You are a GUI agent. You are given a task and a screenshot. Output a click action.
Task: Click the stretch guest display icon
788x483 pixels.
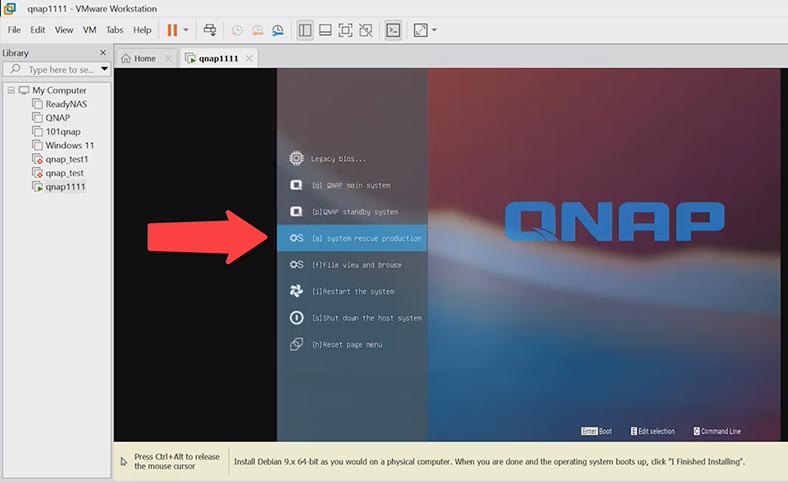click(x=421, y=30)
